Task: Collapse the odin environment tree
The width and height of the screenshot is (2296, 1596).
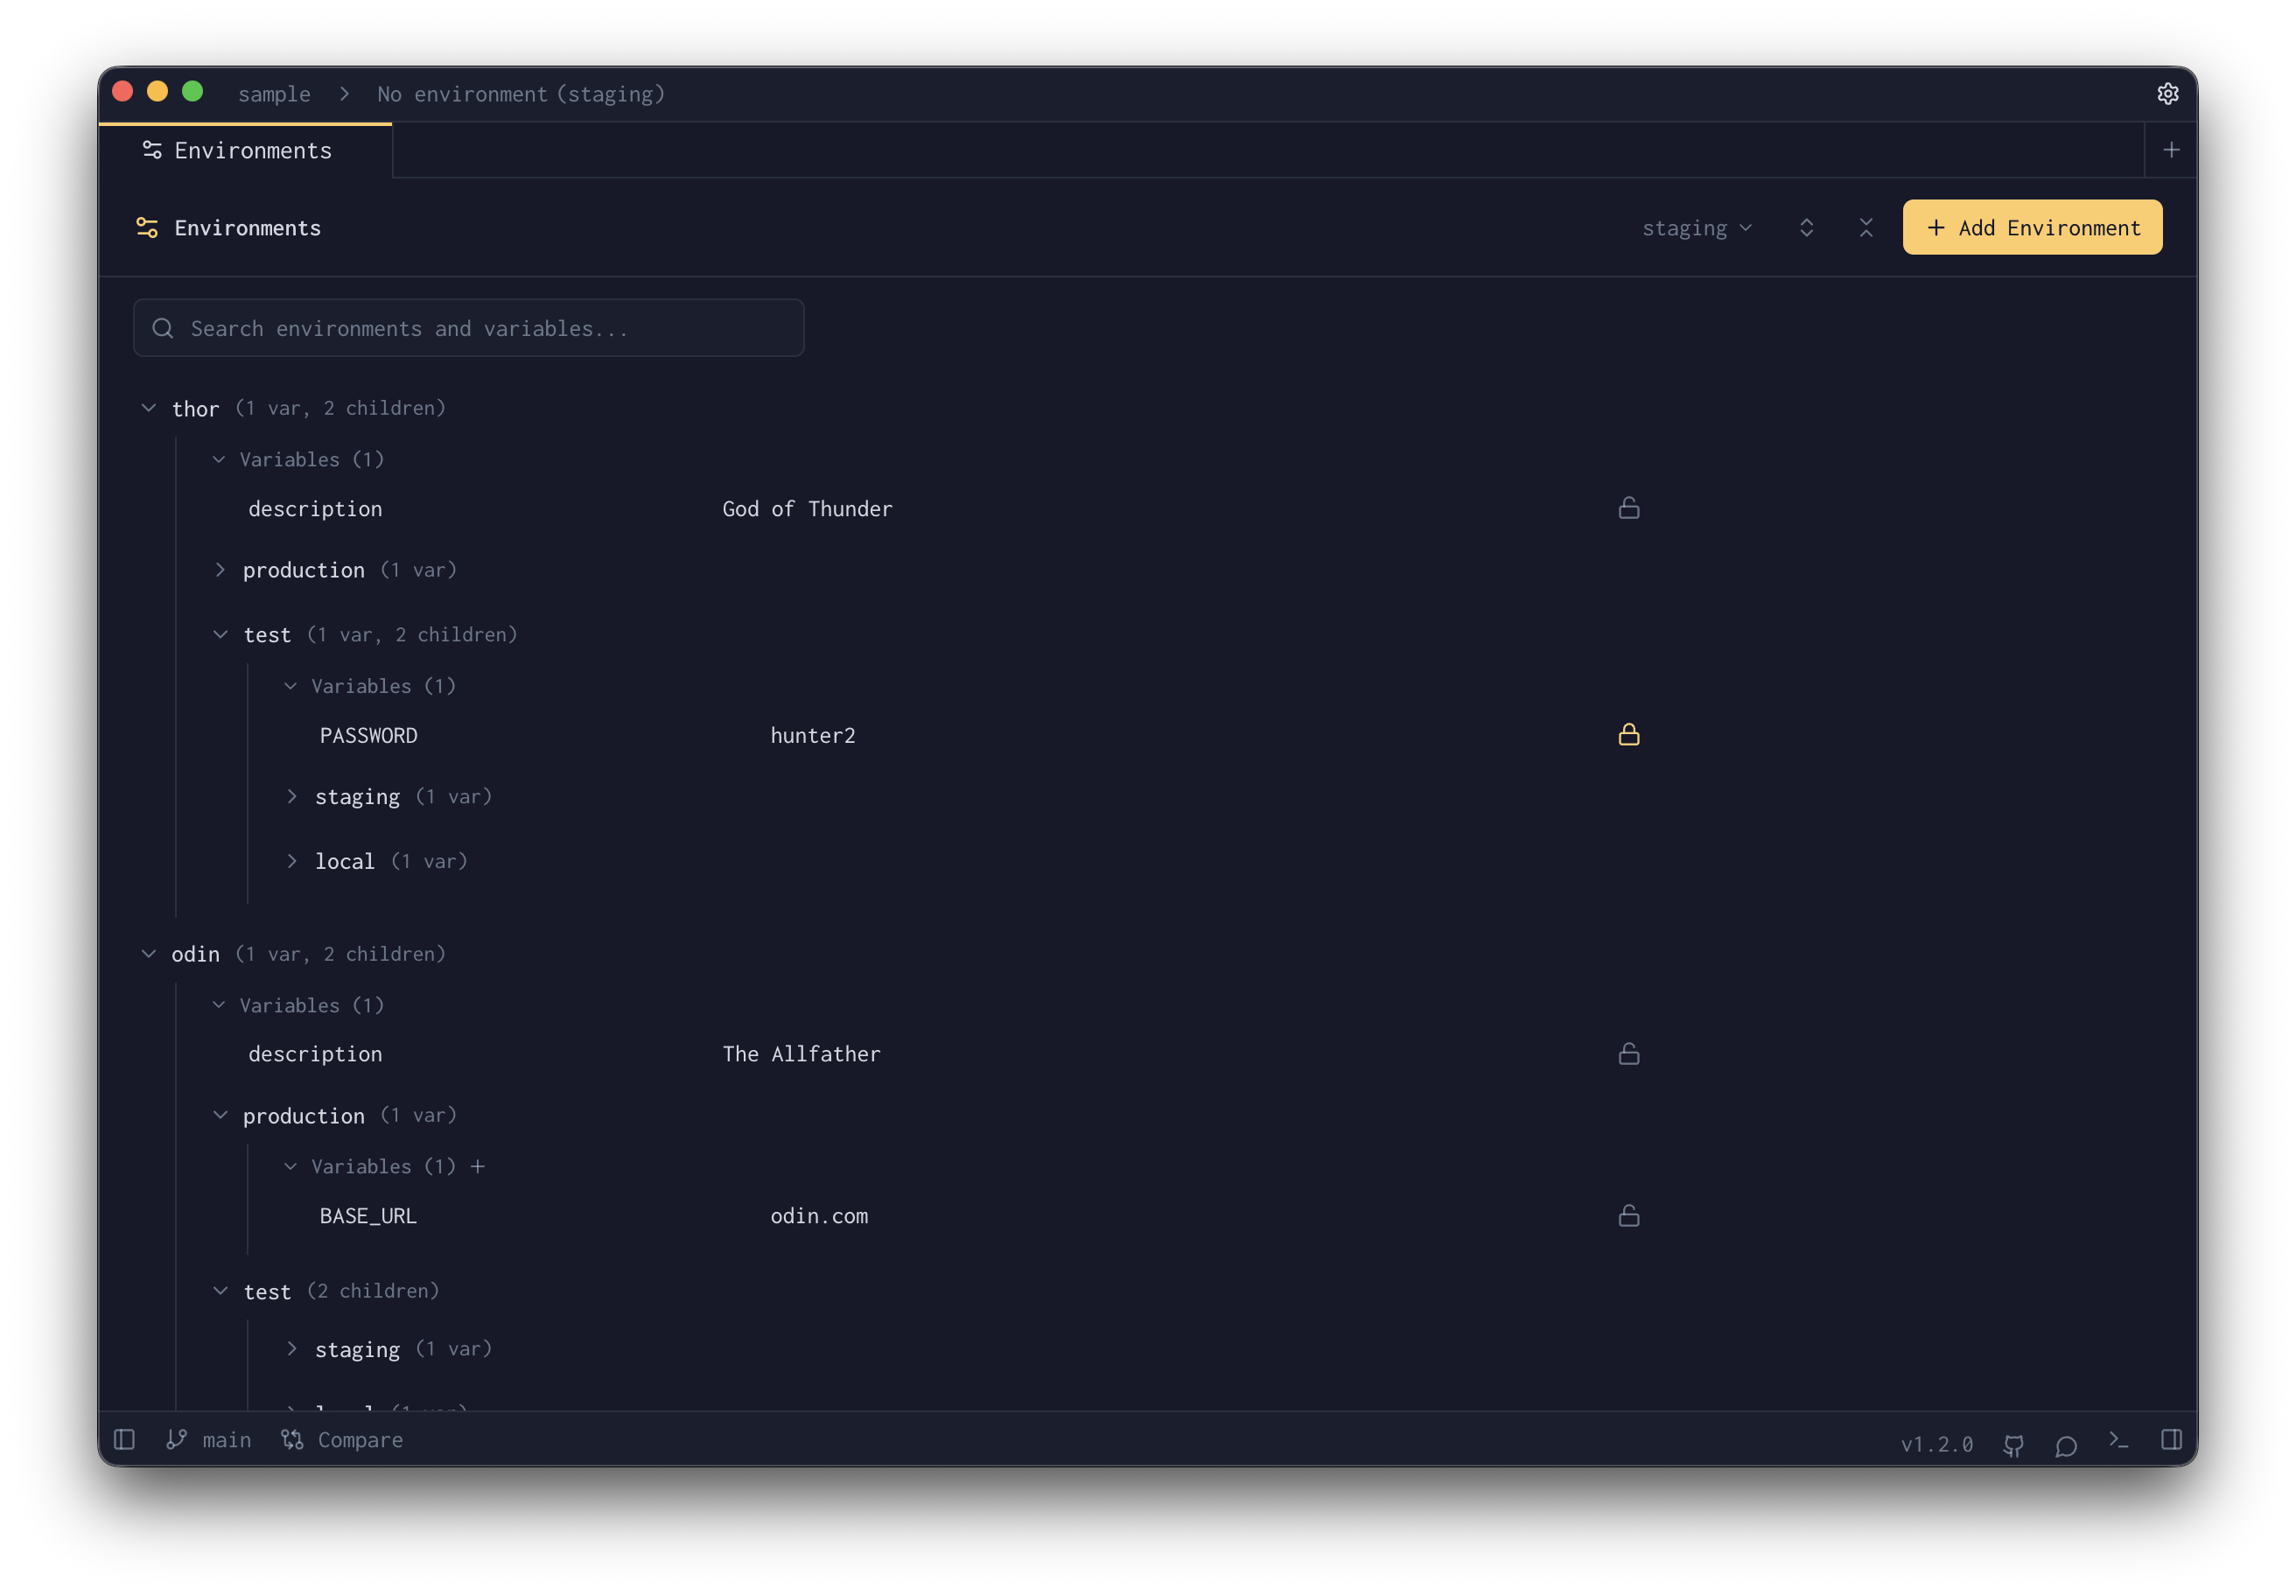Action: pos(149,953)
